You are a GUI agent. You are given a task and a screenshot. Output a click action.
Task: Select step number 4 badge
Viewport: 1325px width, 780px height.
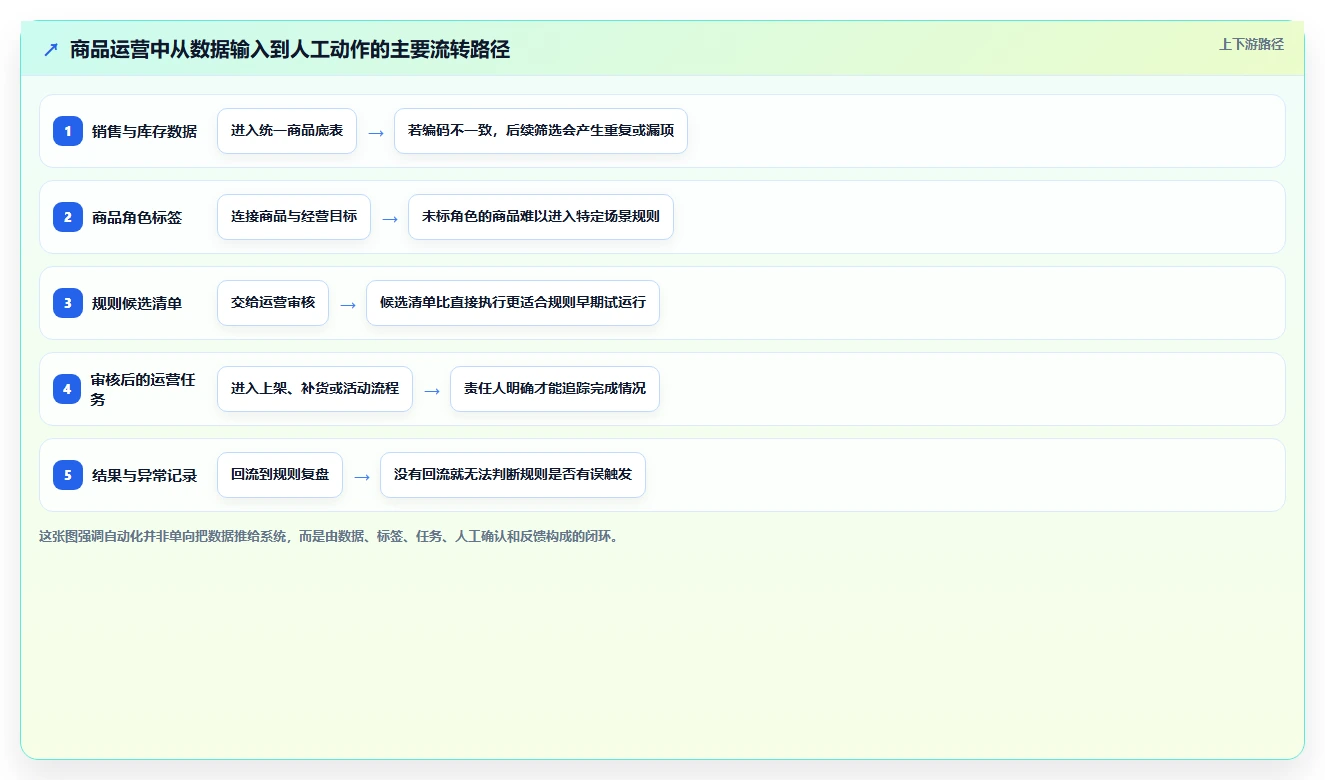(x=68, y=388)
